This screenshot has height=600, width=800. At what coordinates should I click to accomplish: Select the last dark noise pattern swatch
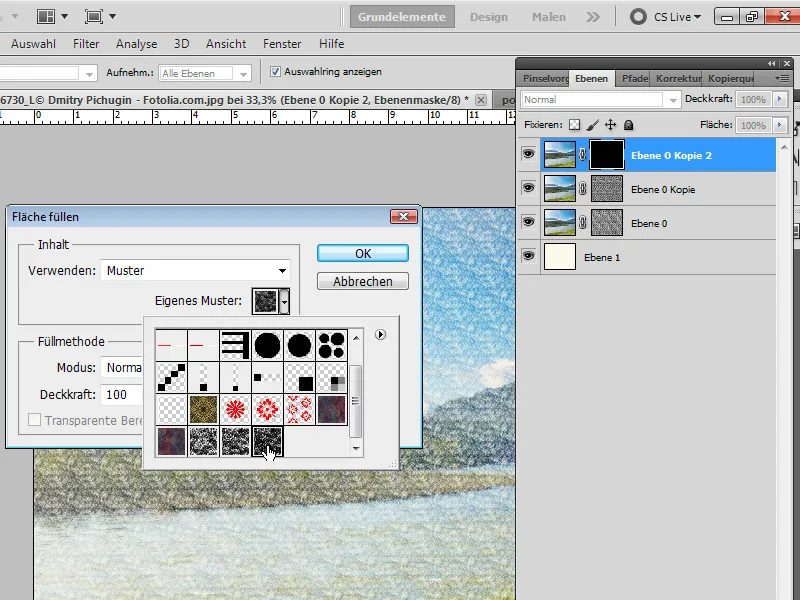[x=267, y=441]
